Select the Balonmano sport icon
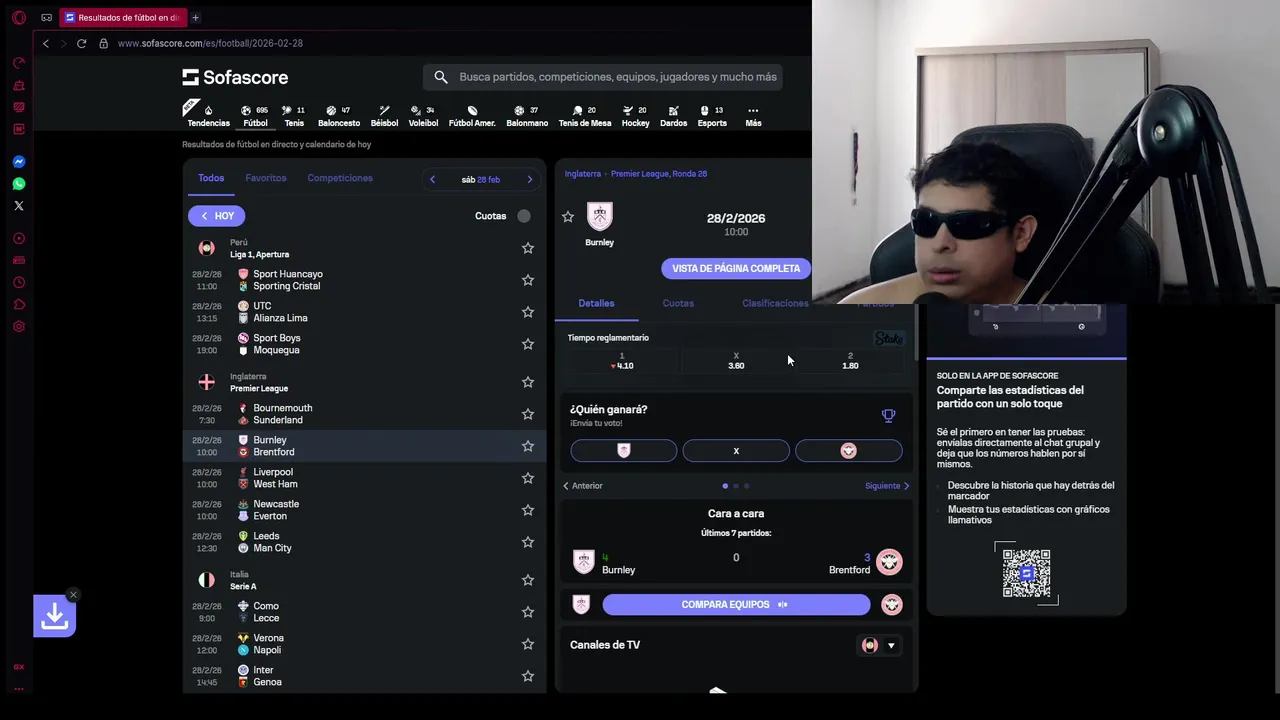Screen dimensions: 1280x720 527,116
